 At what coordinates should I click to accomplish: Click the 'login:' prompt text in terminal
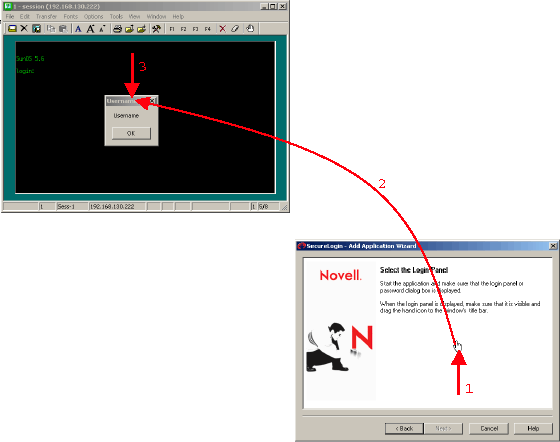click(x=25, y=71)
